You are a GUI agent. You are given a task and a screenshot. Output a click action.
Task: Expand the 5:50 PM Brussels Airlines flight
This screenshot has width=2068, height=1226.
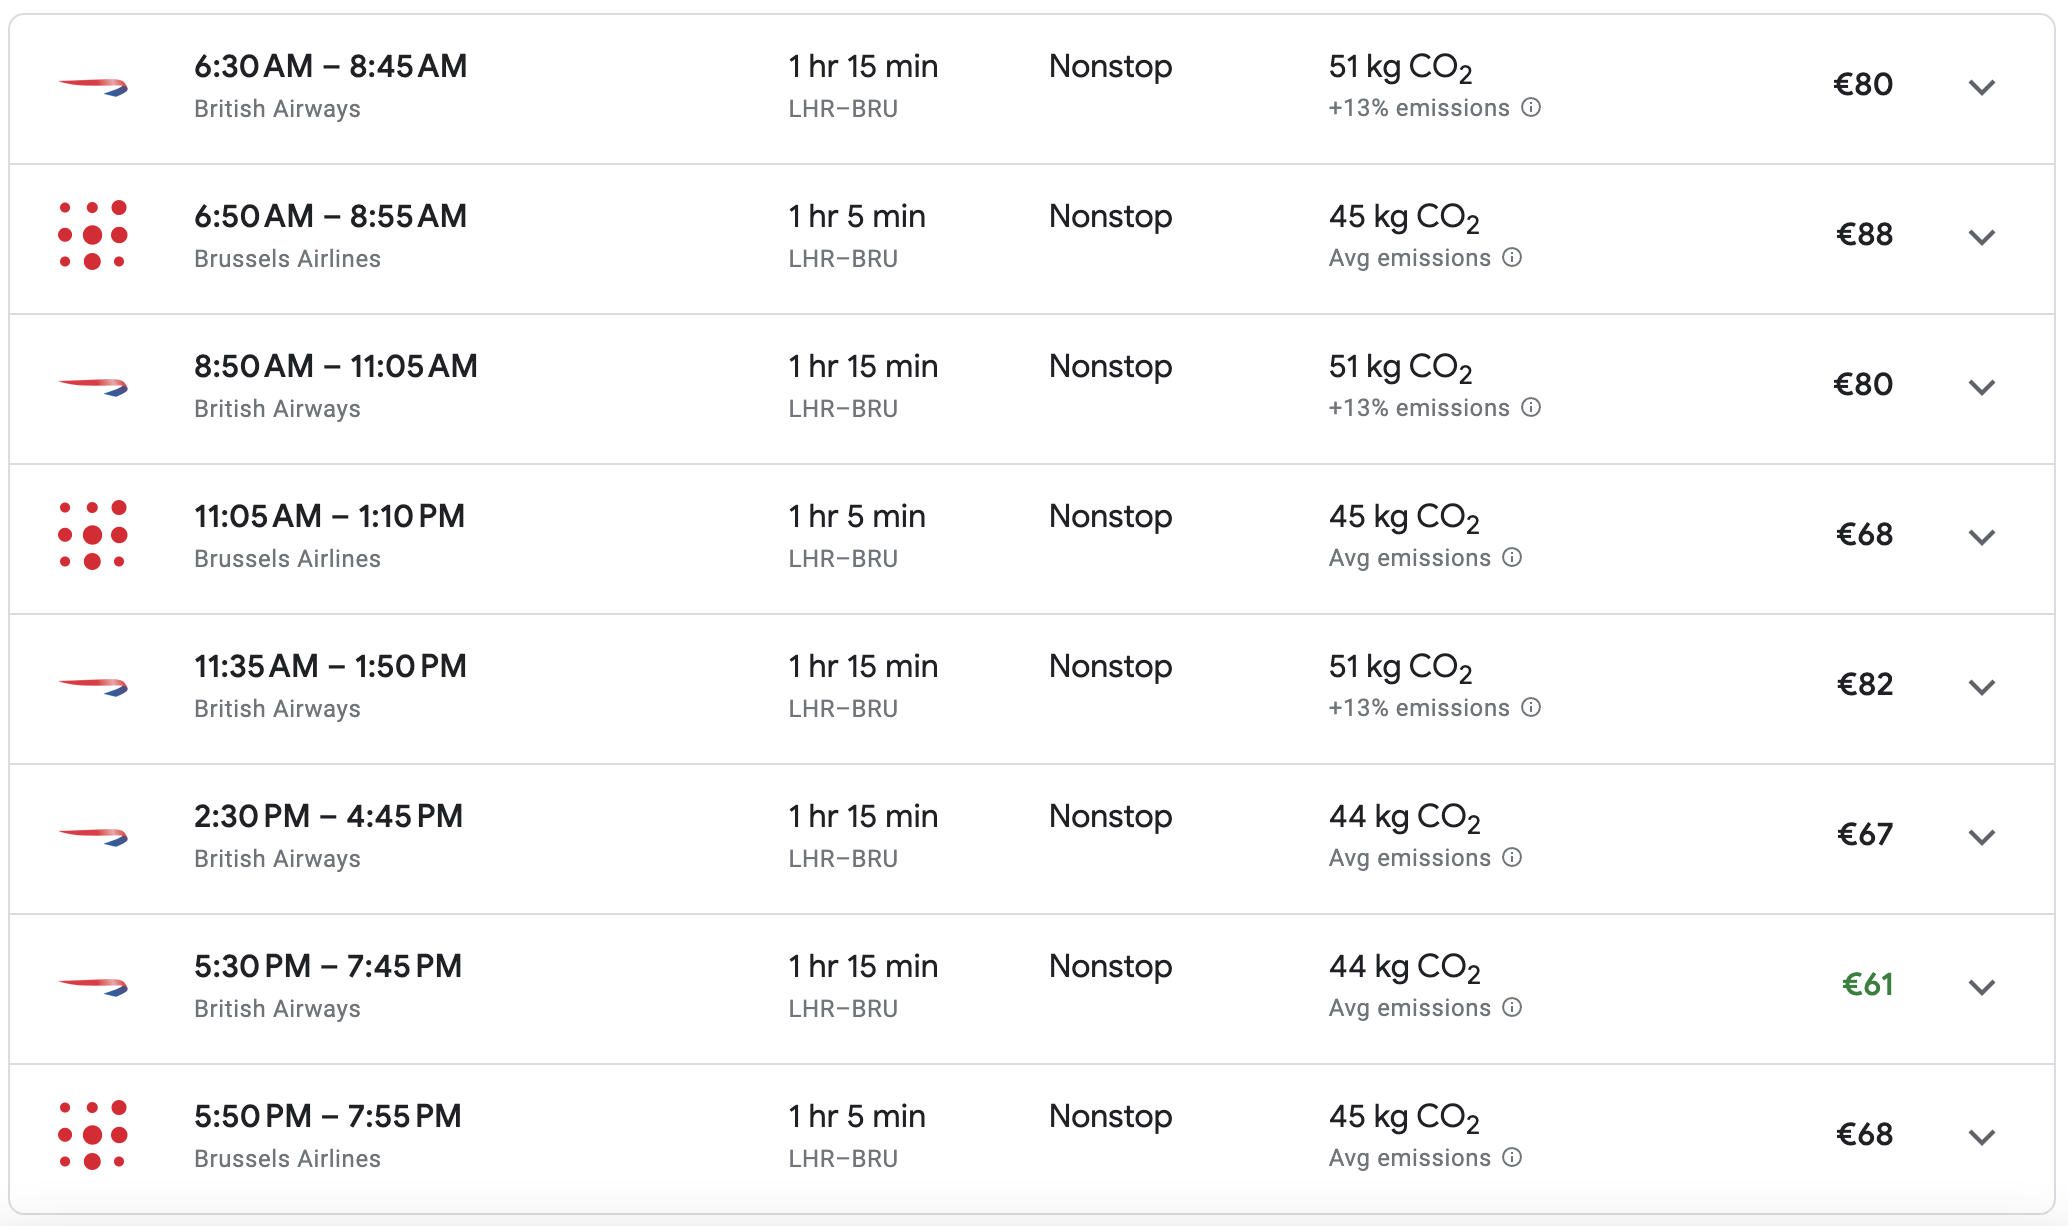pyautogui.click(x=1981, y=1137)
